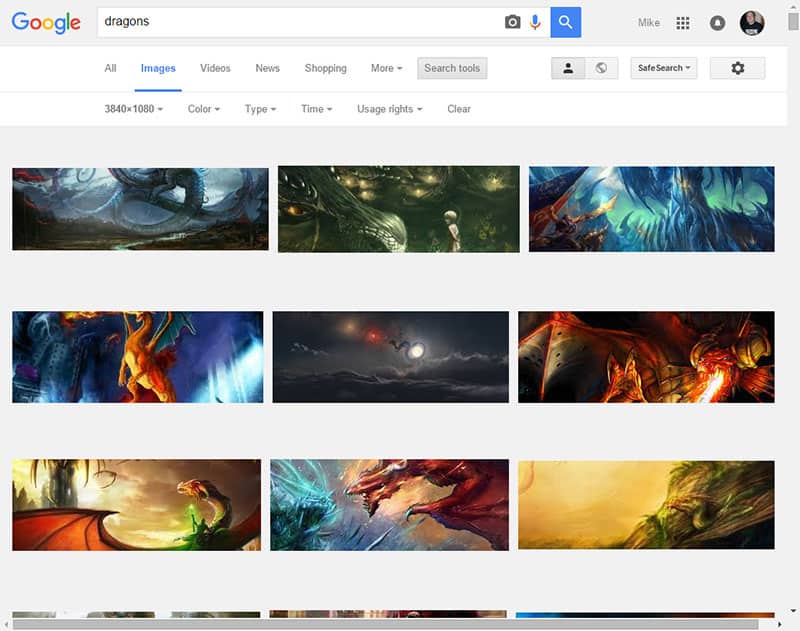Open the Color filter dropdown
This screenshot has height=631, width=800.
tap(204, 109)
